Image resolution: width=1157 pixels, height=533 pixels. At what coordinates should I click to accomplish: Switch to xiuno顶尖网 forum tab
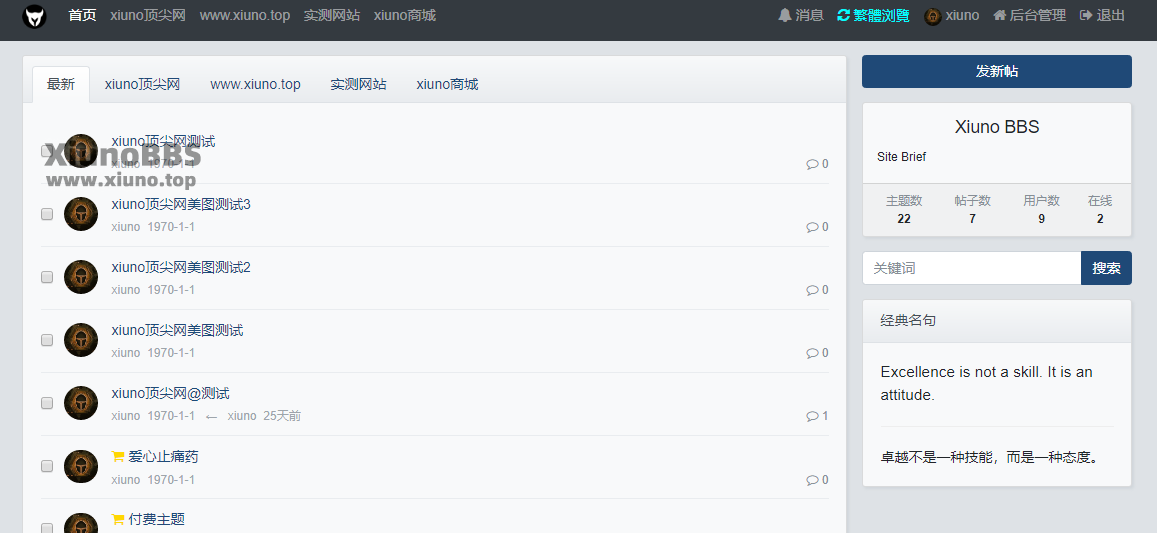pos(142,84)
